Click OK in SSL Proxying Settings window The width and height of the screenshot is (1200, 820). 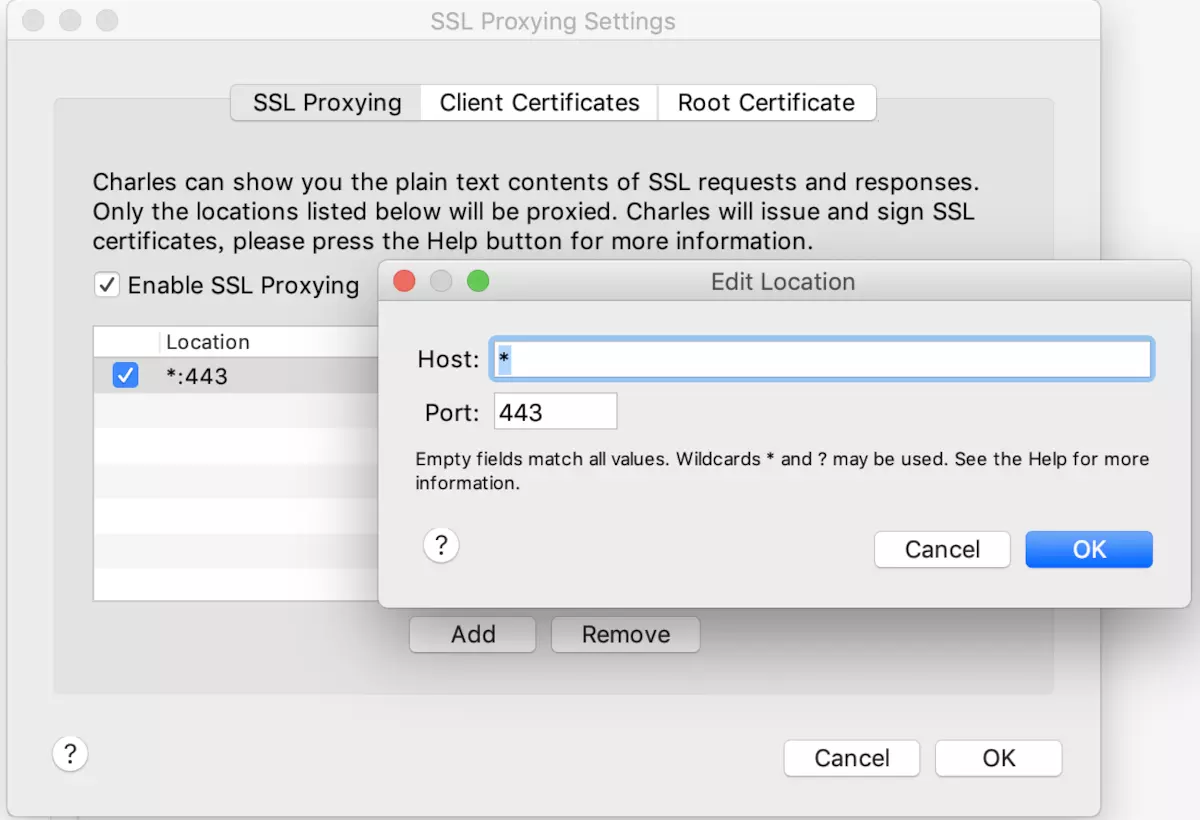998,758
